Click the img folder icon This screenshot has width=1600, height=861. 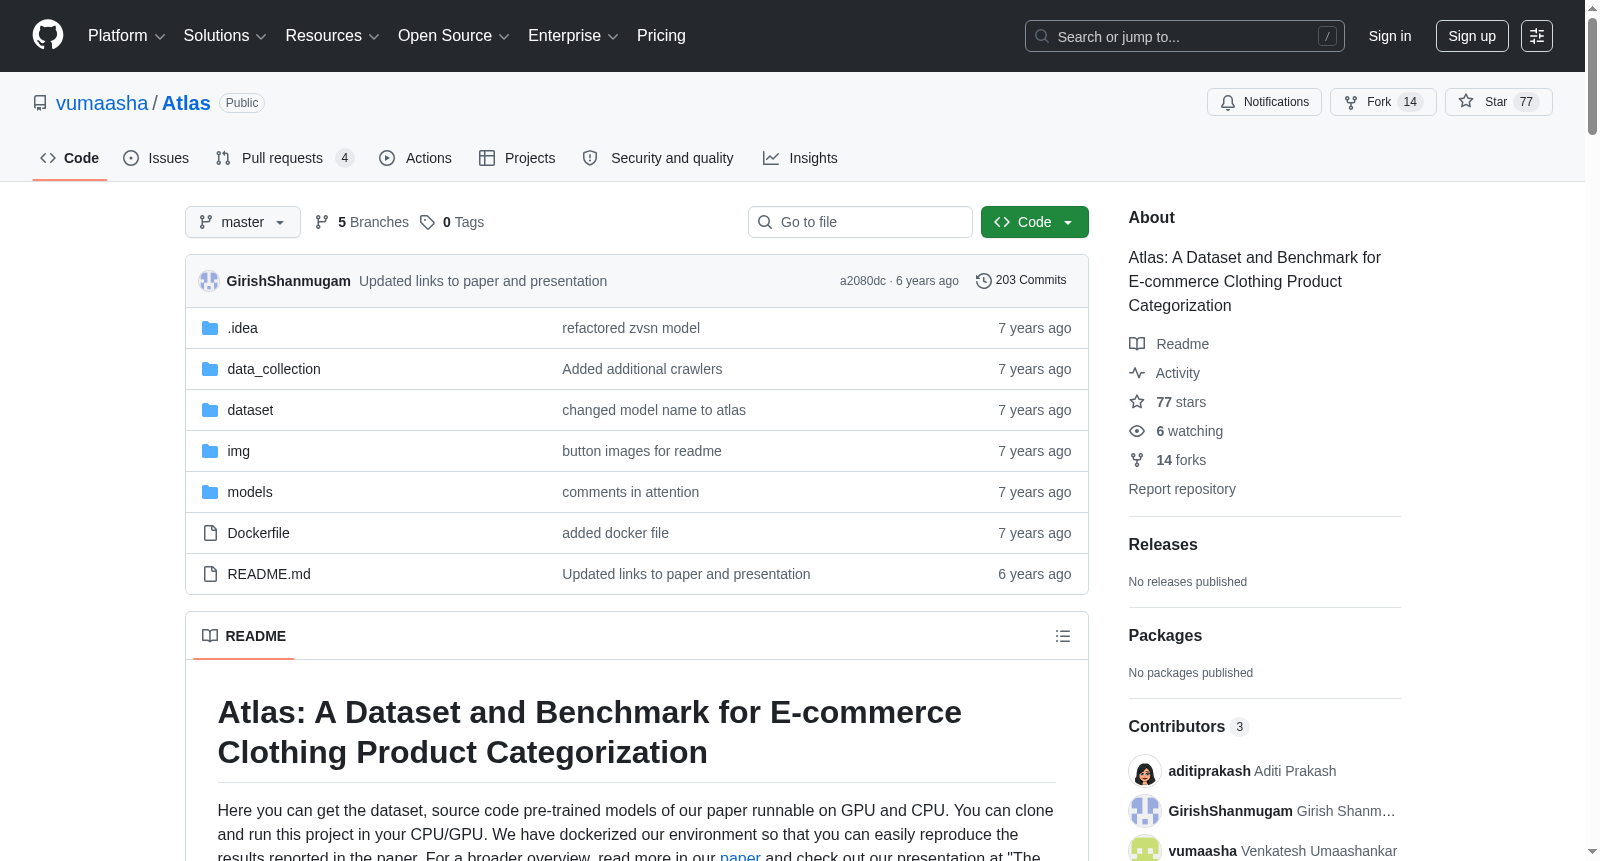pos(210,451)
